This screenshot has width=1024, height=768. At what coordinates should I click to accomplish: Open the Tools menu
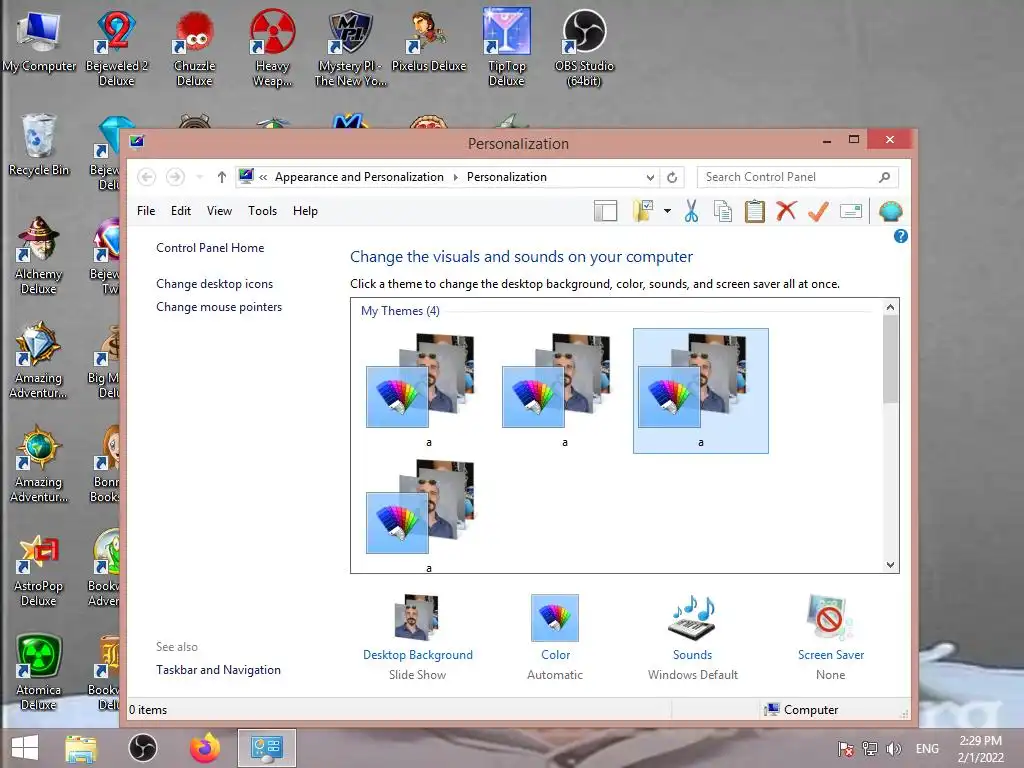coord(263,211)
